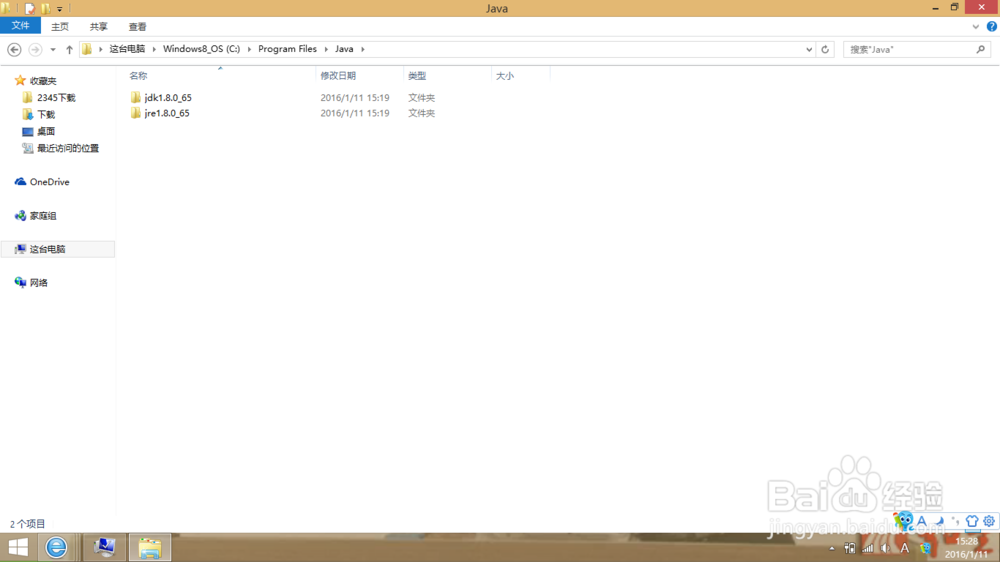1000x562 pixels.
Task: Click the New Folder quick access icon
Action: point(45,8)
